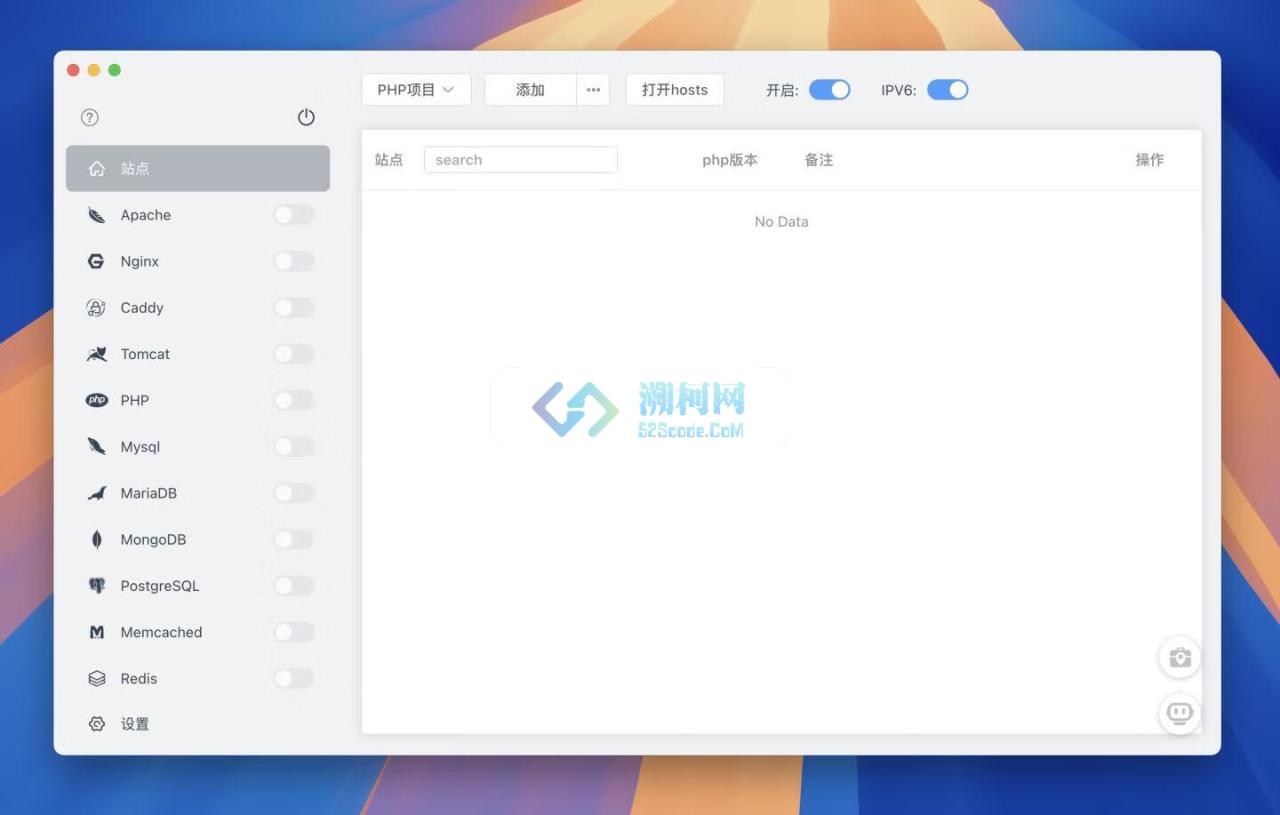This screenshot has height=815, width=1280.
Task: Toggle the Memcached service switch
Action: coord(294,632)
